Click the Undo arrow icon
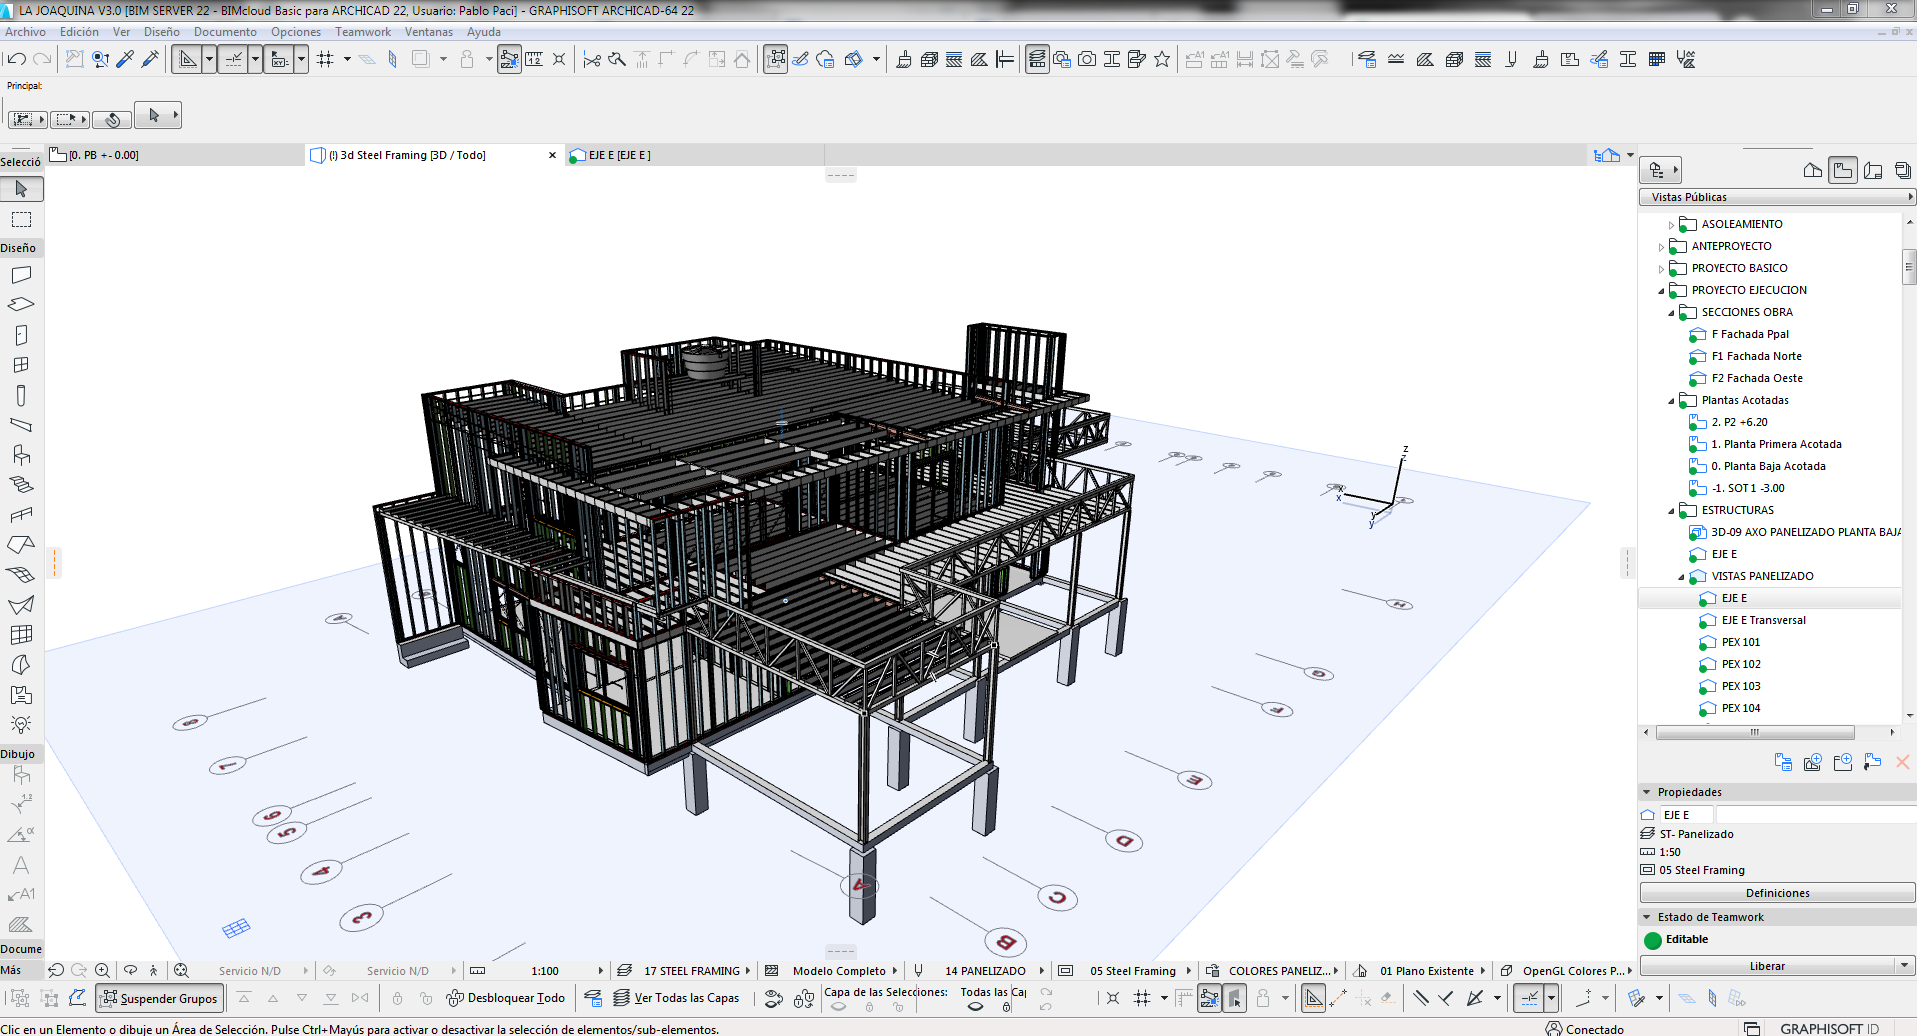1917x1036 pixels. pyautogui.click(x=17, y=60)
